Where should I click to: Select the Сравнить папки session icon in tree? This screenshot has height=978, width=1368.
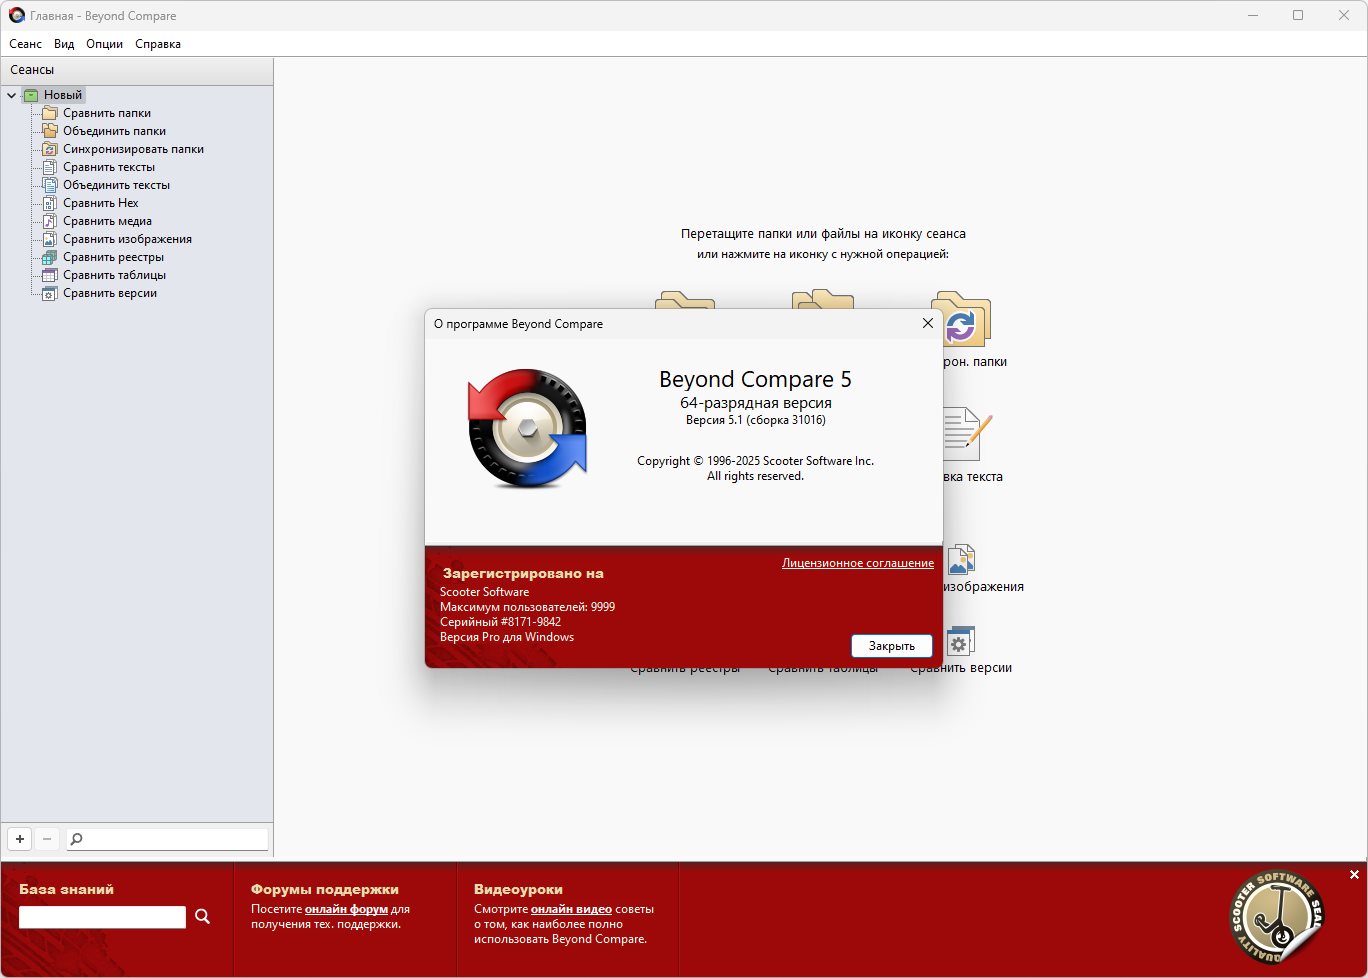tap(49, 113)
